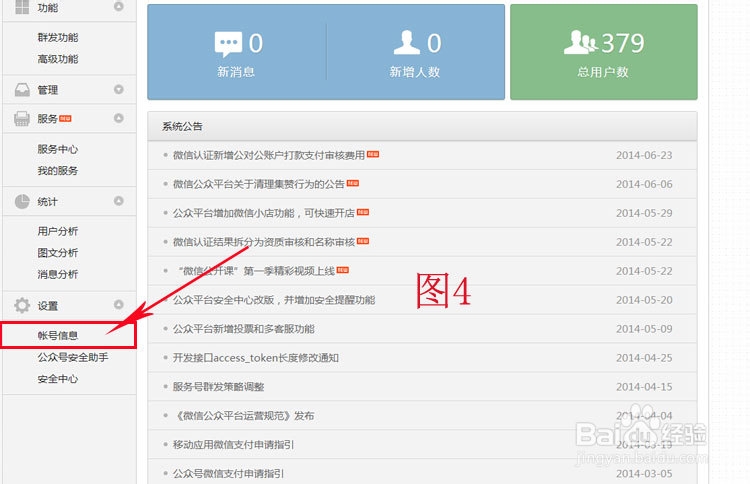
Task: Open 群发功能 in the sidebar
Action: tap(58, 37)
